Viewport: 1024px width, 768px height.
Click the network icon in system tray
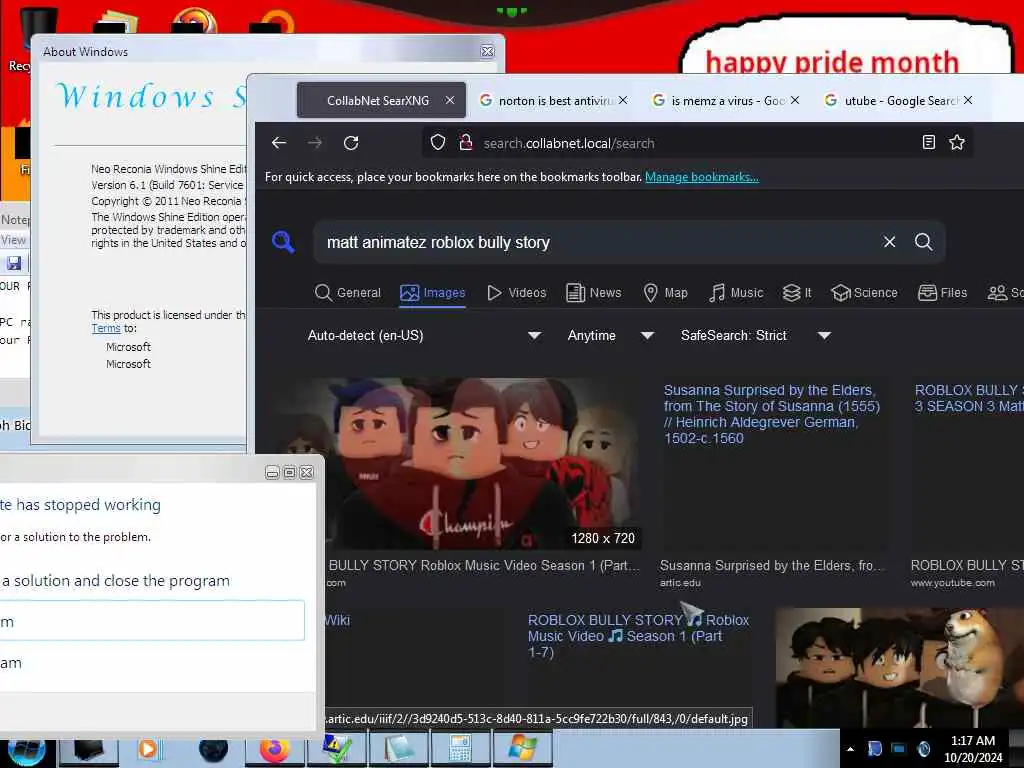(x=899, y=749)
